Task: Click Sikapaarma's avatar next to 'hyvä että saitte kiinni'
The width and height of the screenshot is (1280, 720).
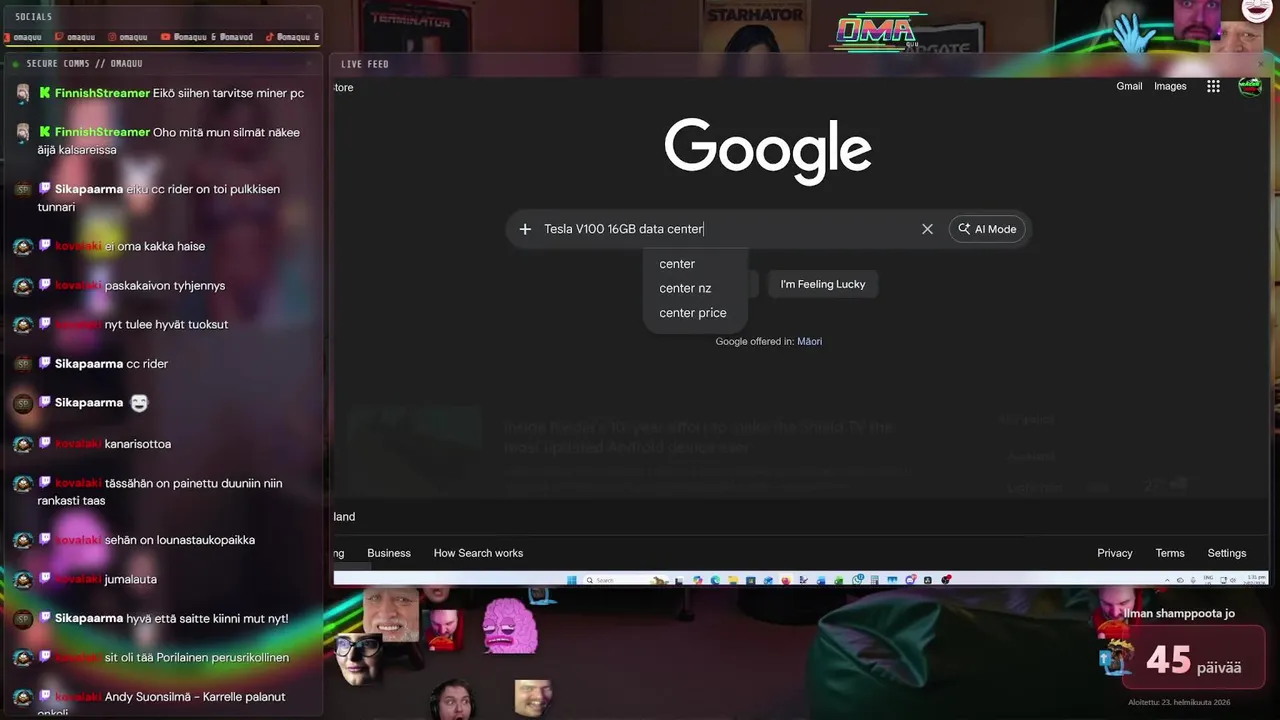Action: 23,619
